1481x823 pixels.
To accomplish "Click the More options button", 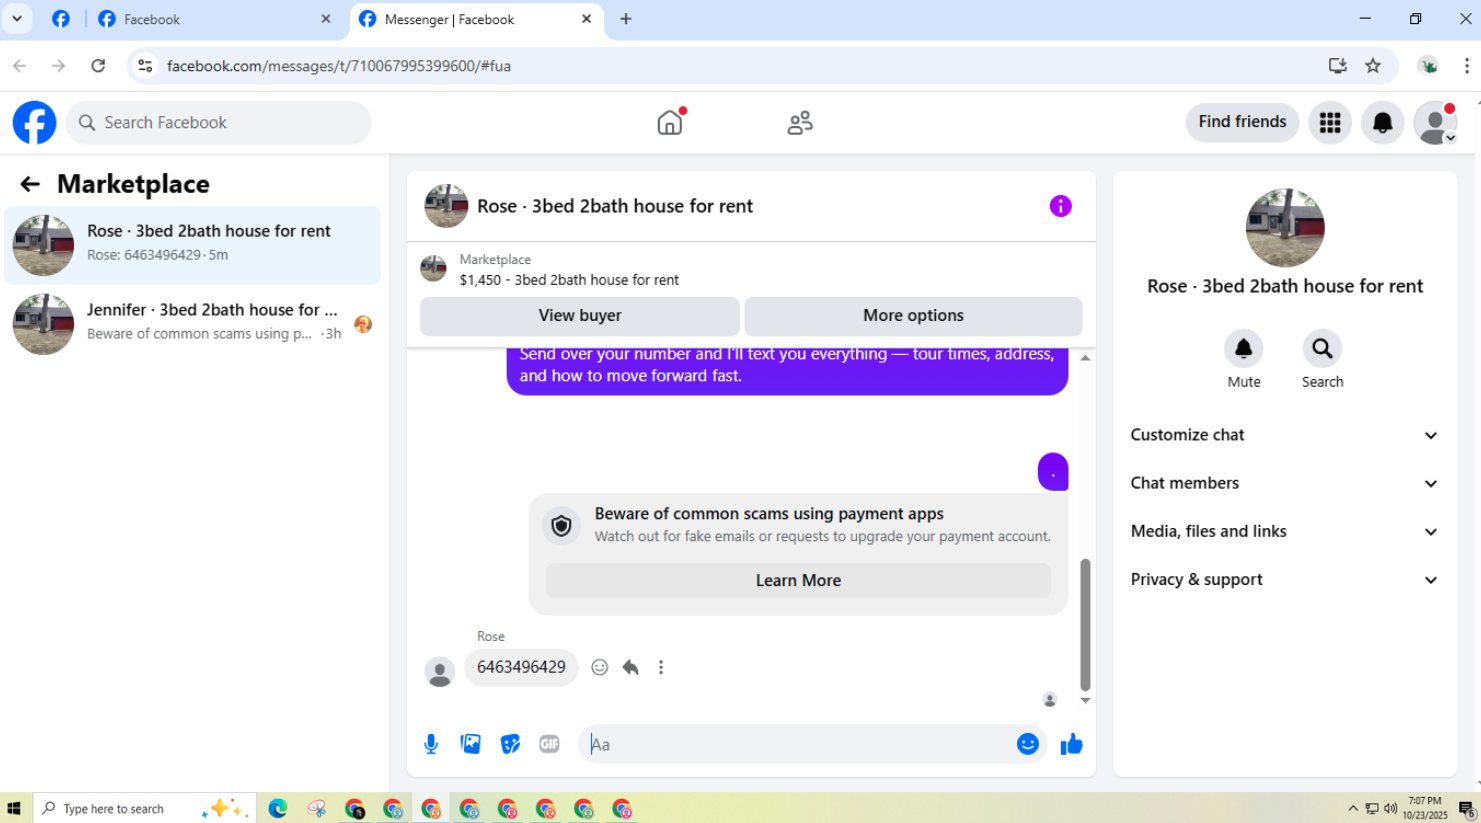I will (x=913, y=316).
